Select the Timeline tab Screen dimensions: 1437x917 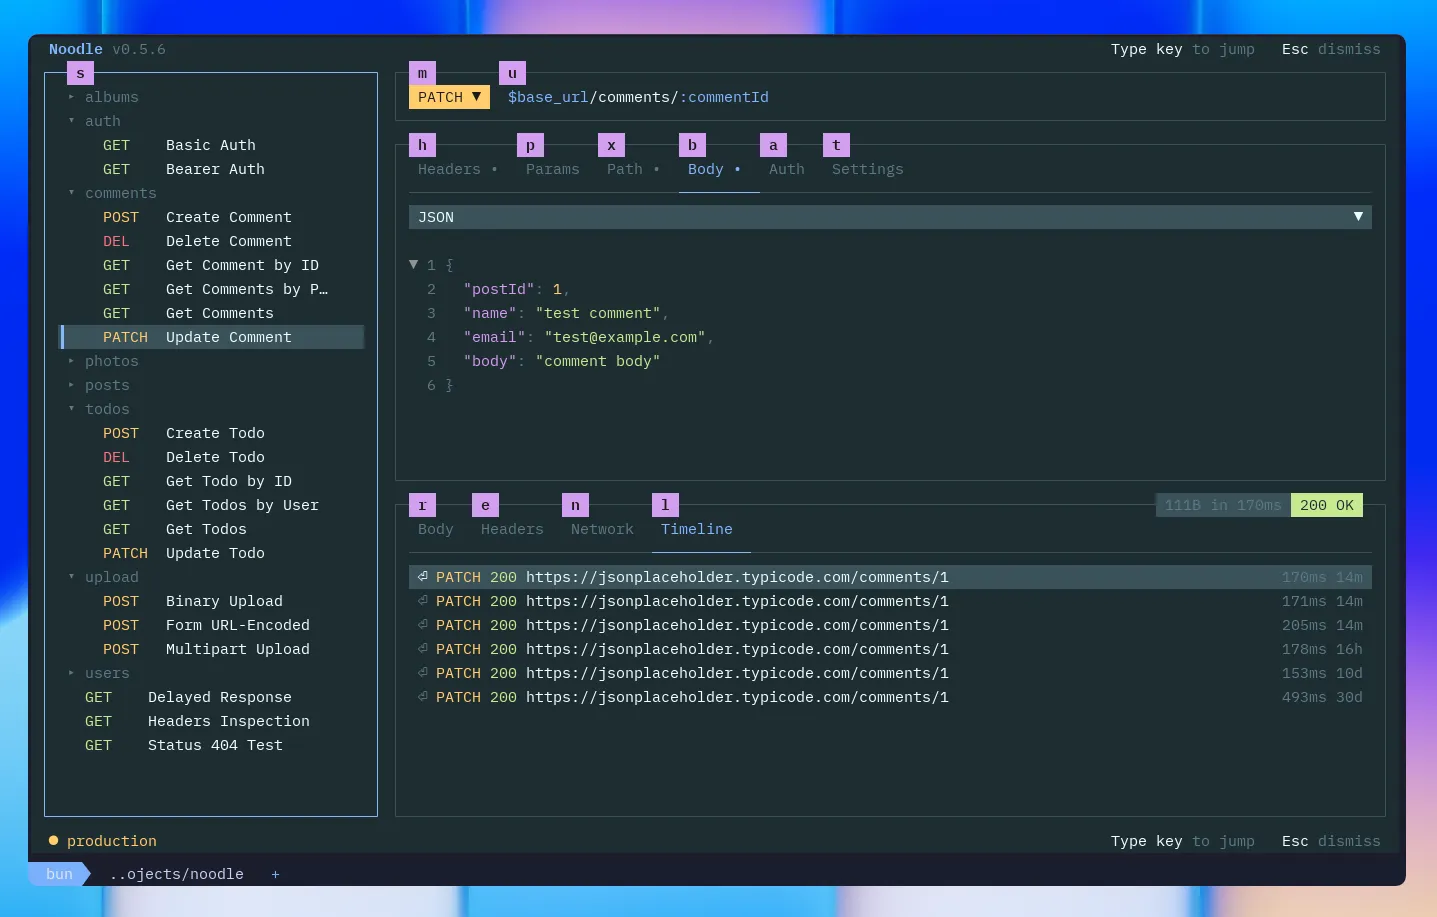pos(696,529)
